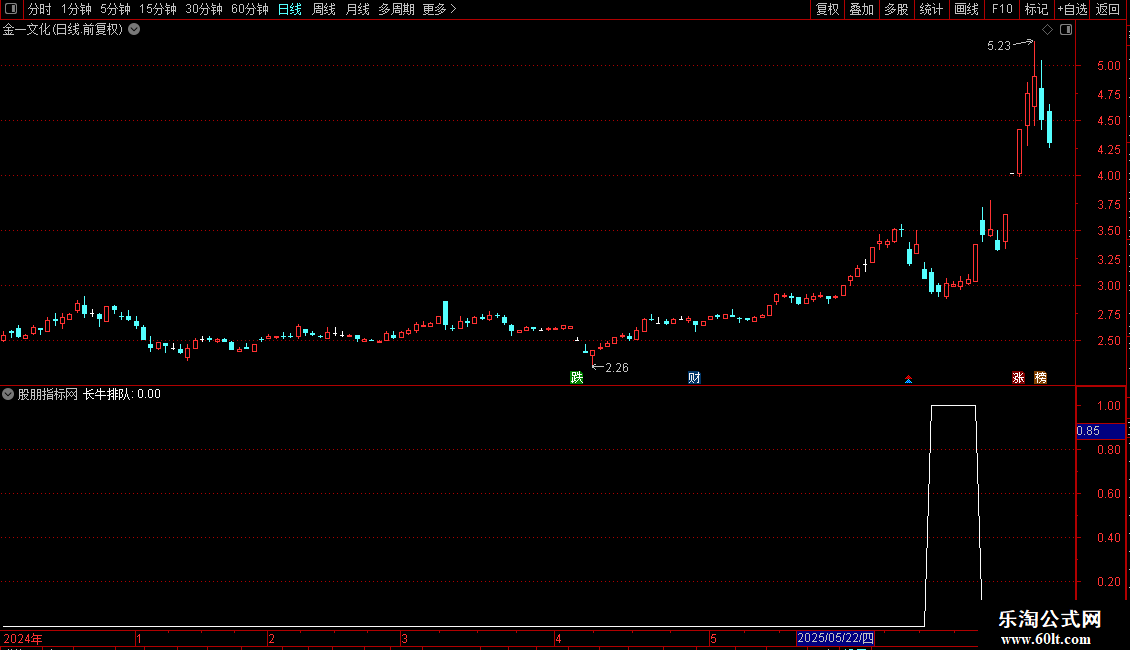Expand the 更多 periods menu

439,9
